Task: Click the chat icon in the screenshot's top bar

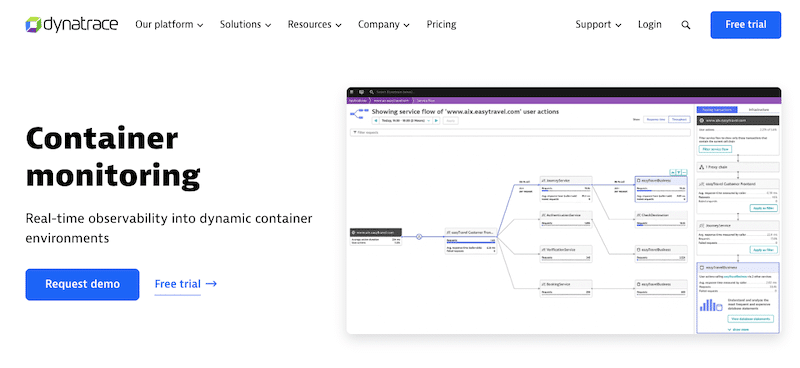Action: (361, 92)
